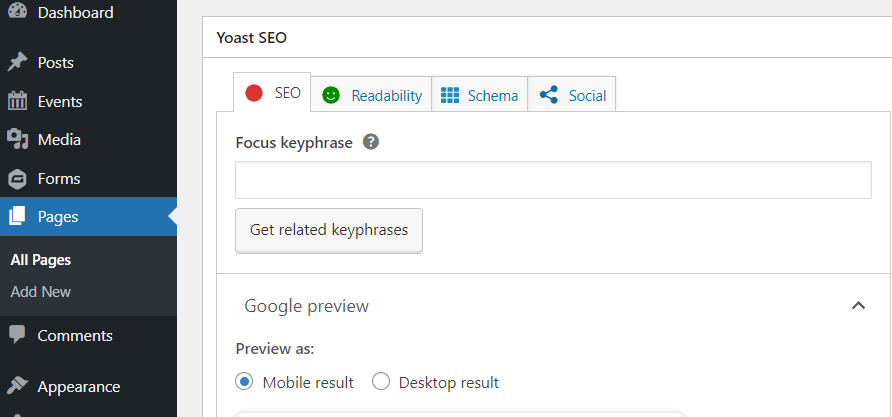This screenshot has width=892, height=417.
Task: Click the Posts pushpin icon
Action: (x=18, y=63)
